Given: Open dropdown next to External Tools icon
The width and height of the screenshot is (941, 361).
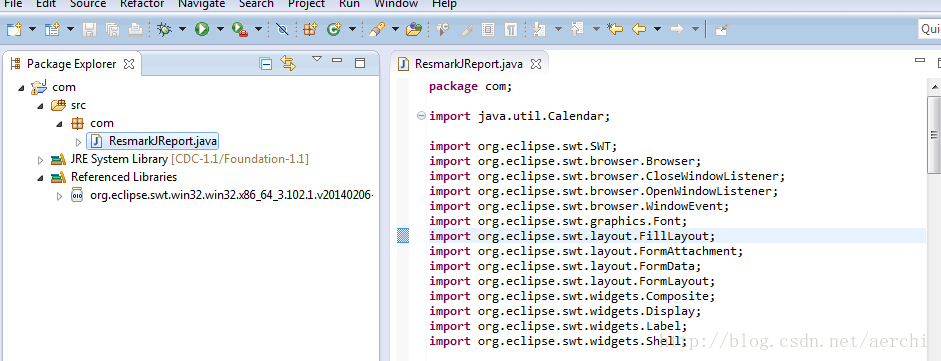Looking at the screenshot, I should [259, 29].
